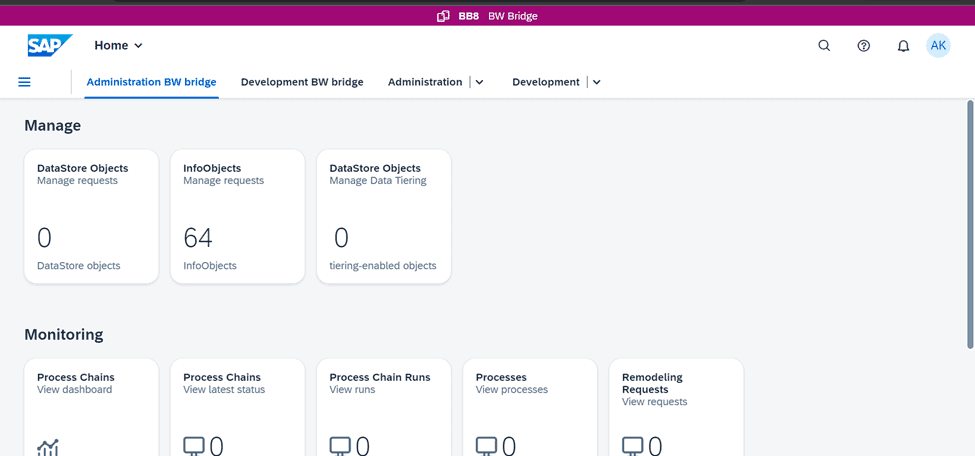975x456 pixels.
Task: Click the copy icon beside BB8
Action: click(x=443, y=16)
